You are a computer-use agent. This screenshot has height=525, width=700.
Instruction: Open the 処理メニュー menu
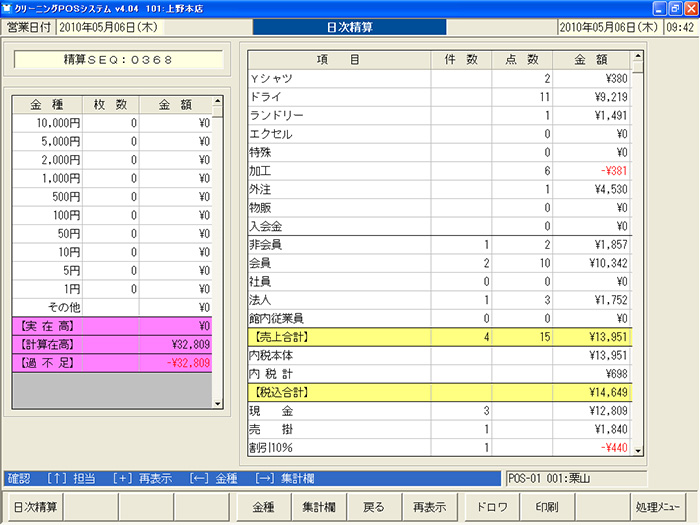click(x=657, y=507)
